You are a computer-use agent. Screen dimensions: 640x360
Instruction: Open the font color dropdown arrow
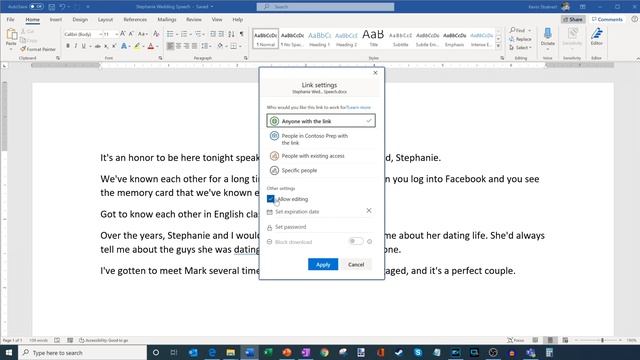point(157,47)
